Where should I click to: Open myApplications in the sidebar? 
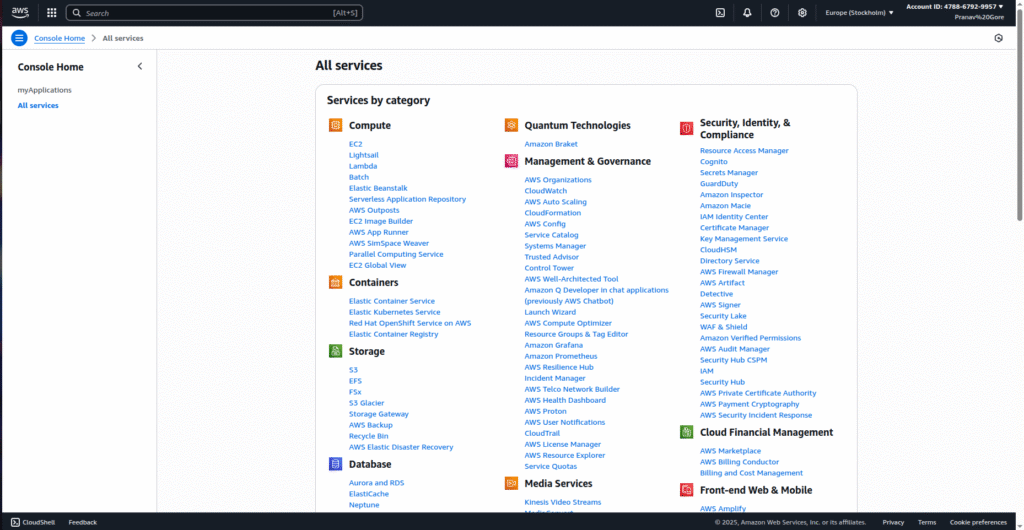[x=44, y=90]
